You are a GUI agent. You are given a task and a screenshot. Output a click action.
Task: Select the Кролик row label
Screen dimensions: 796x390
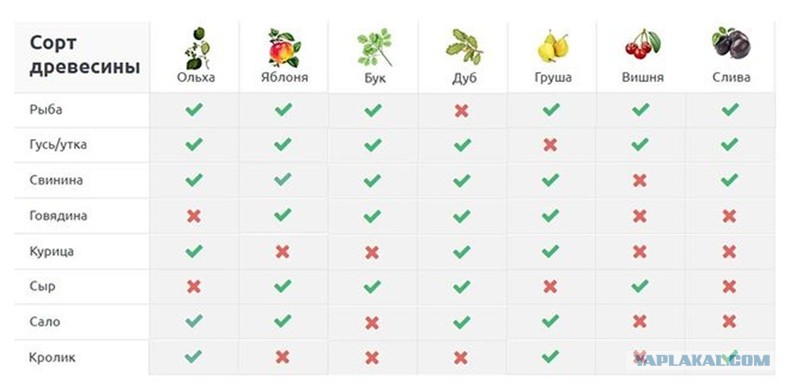coord(52,358)
